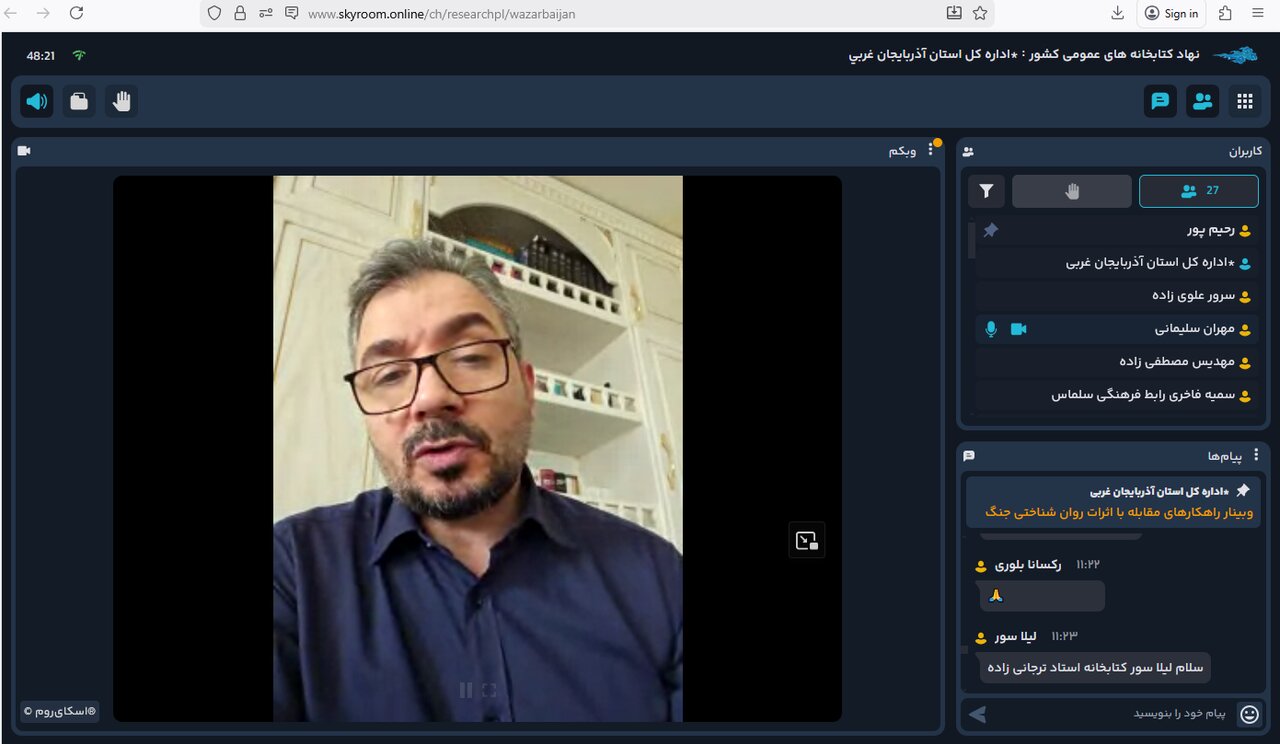Select user اداره کل استان آذربایجان غربی

pyautogui.click(x=1116, y=263)
